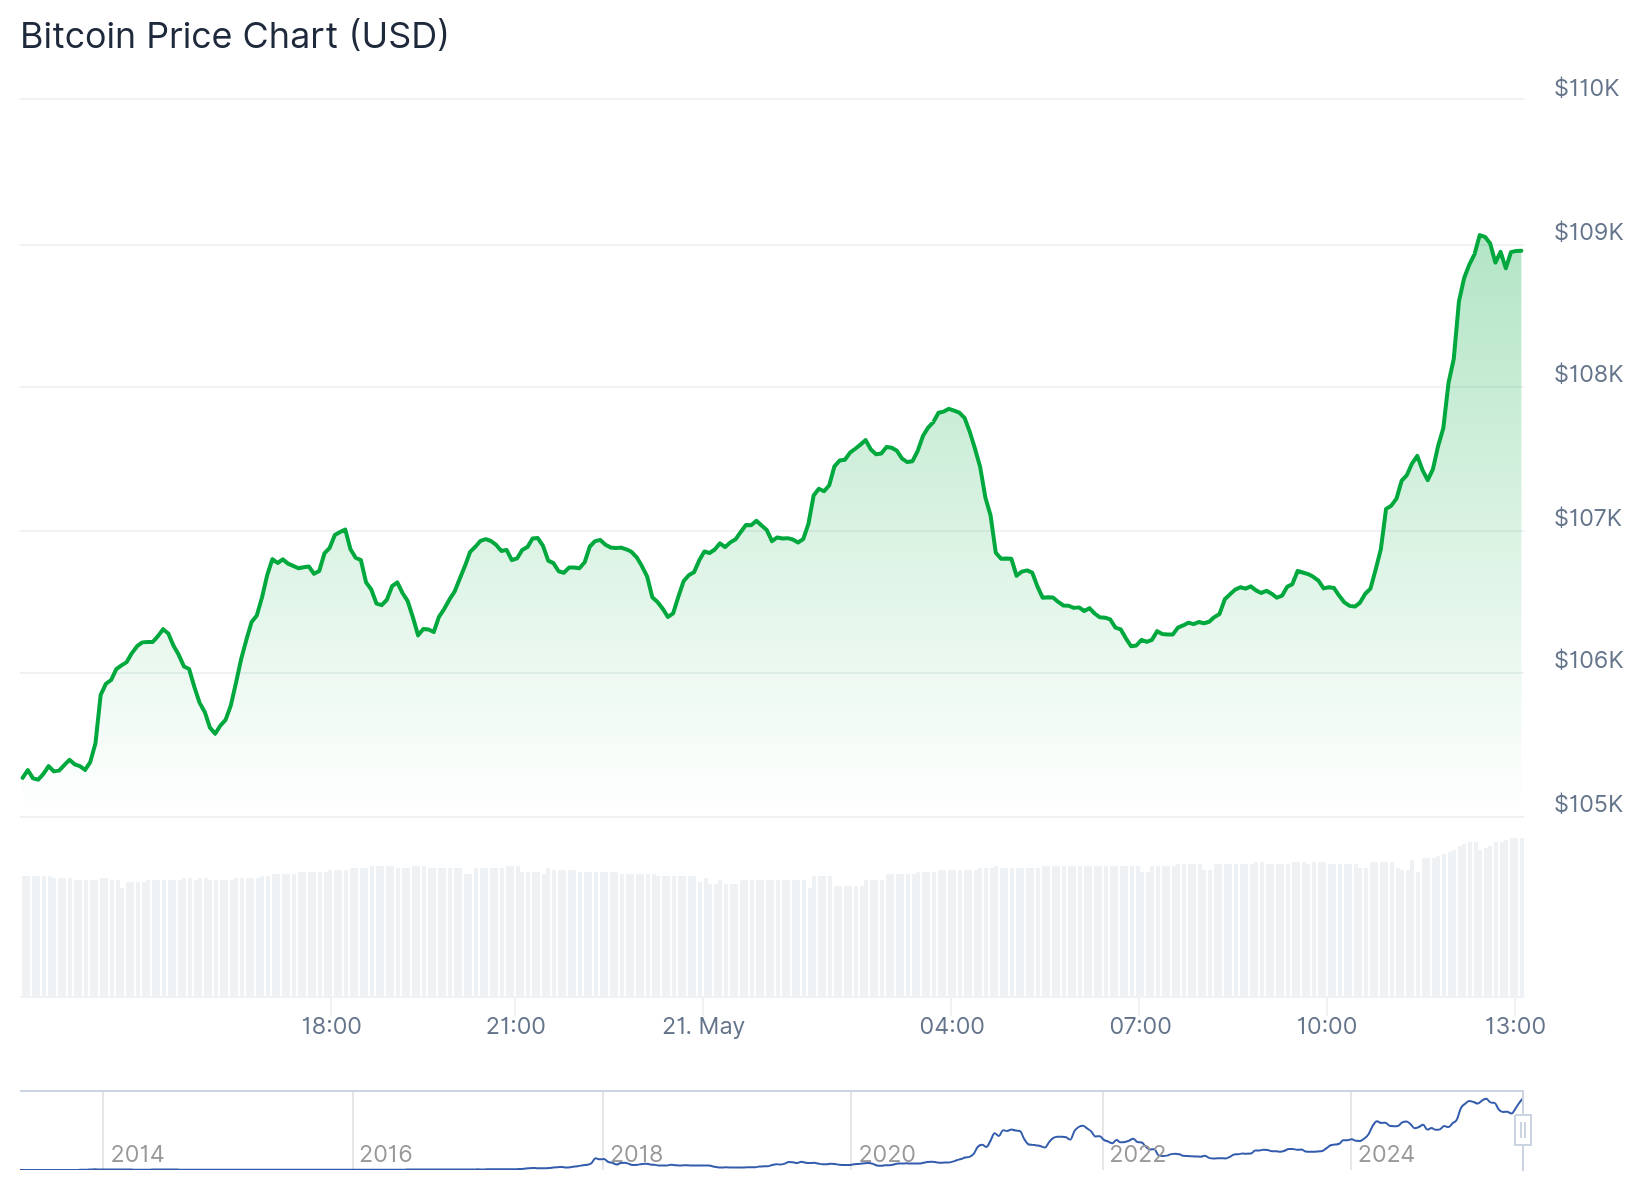
Task: Click the $110K price axis label
Action: [1586, 88]
